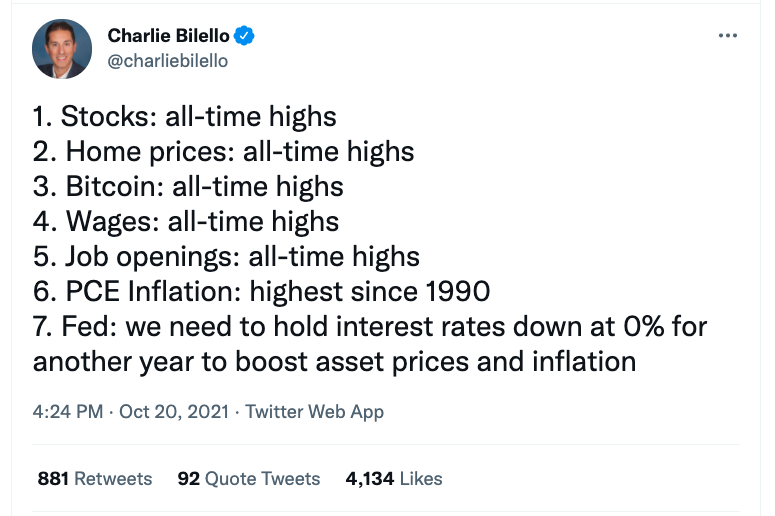Click the year "1990" in the tweet
775x516 pixels.
(455, 291)
